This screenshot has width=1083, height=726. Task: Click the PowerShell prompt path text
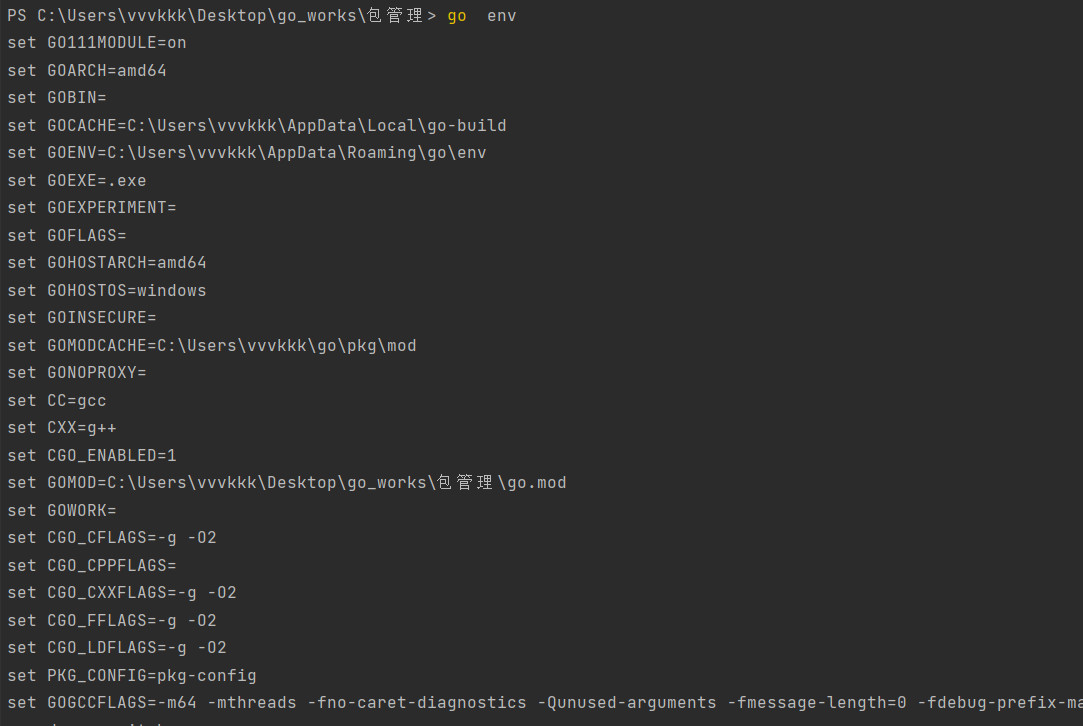point(222,16)
